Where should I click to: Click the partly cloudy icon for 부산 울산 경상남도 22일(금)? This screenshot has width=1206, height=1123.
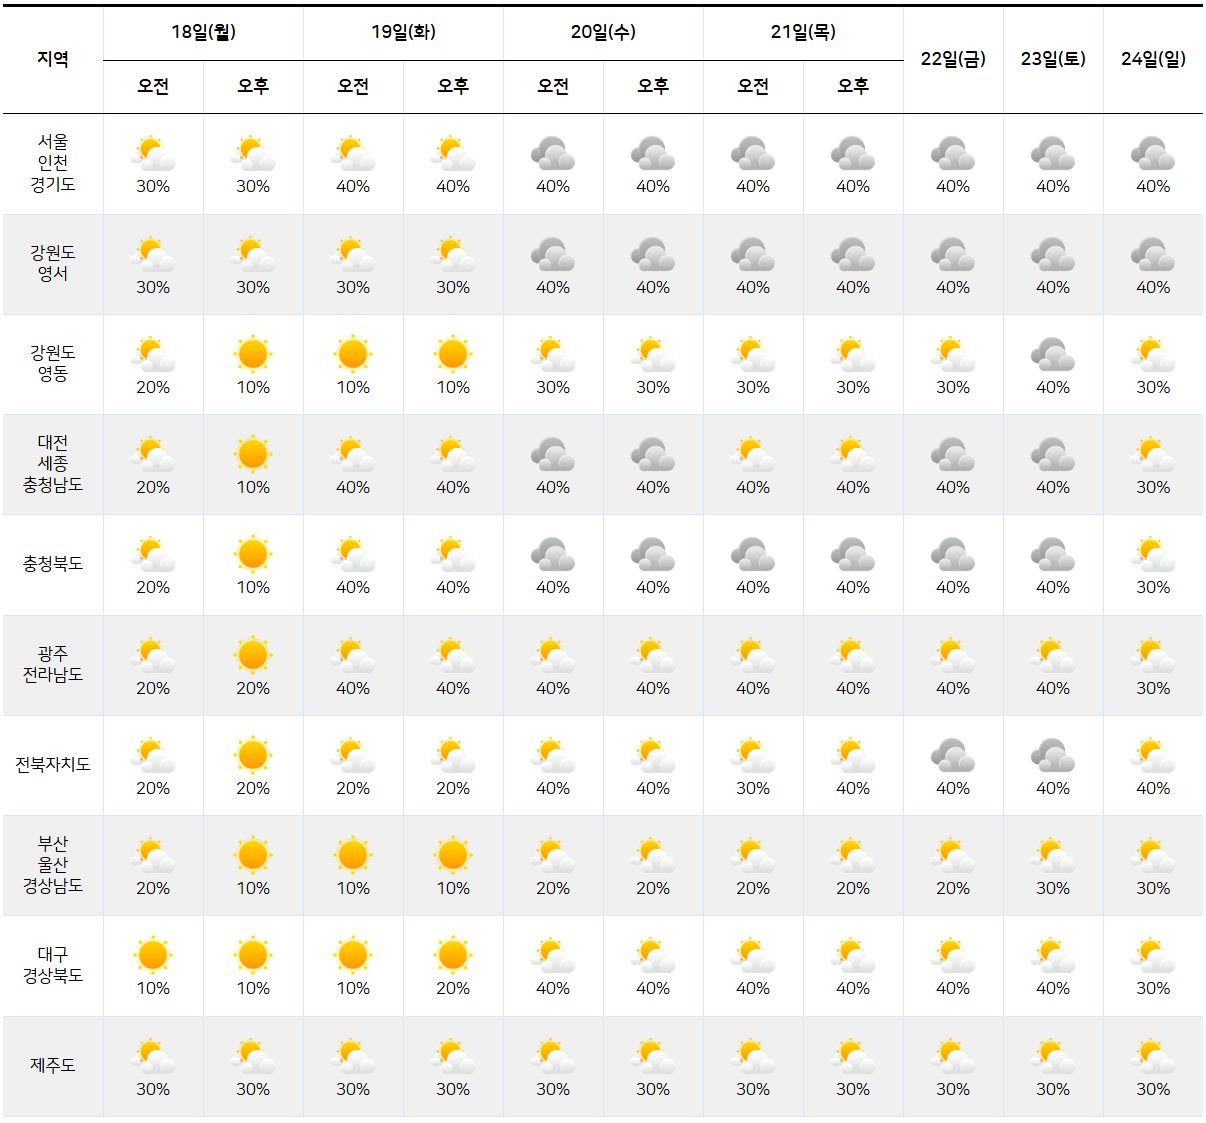[953, 856]
